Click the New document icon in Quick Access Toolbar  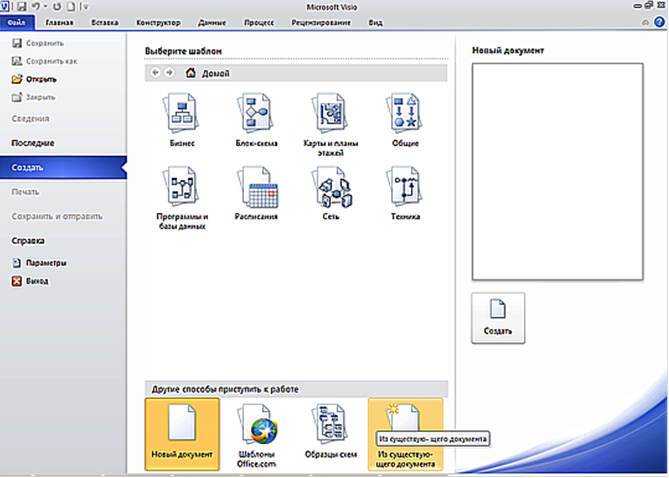coord(71,6)
